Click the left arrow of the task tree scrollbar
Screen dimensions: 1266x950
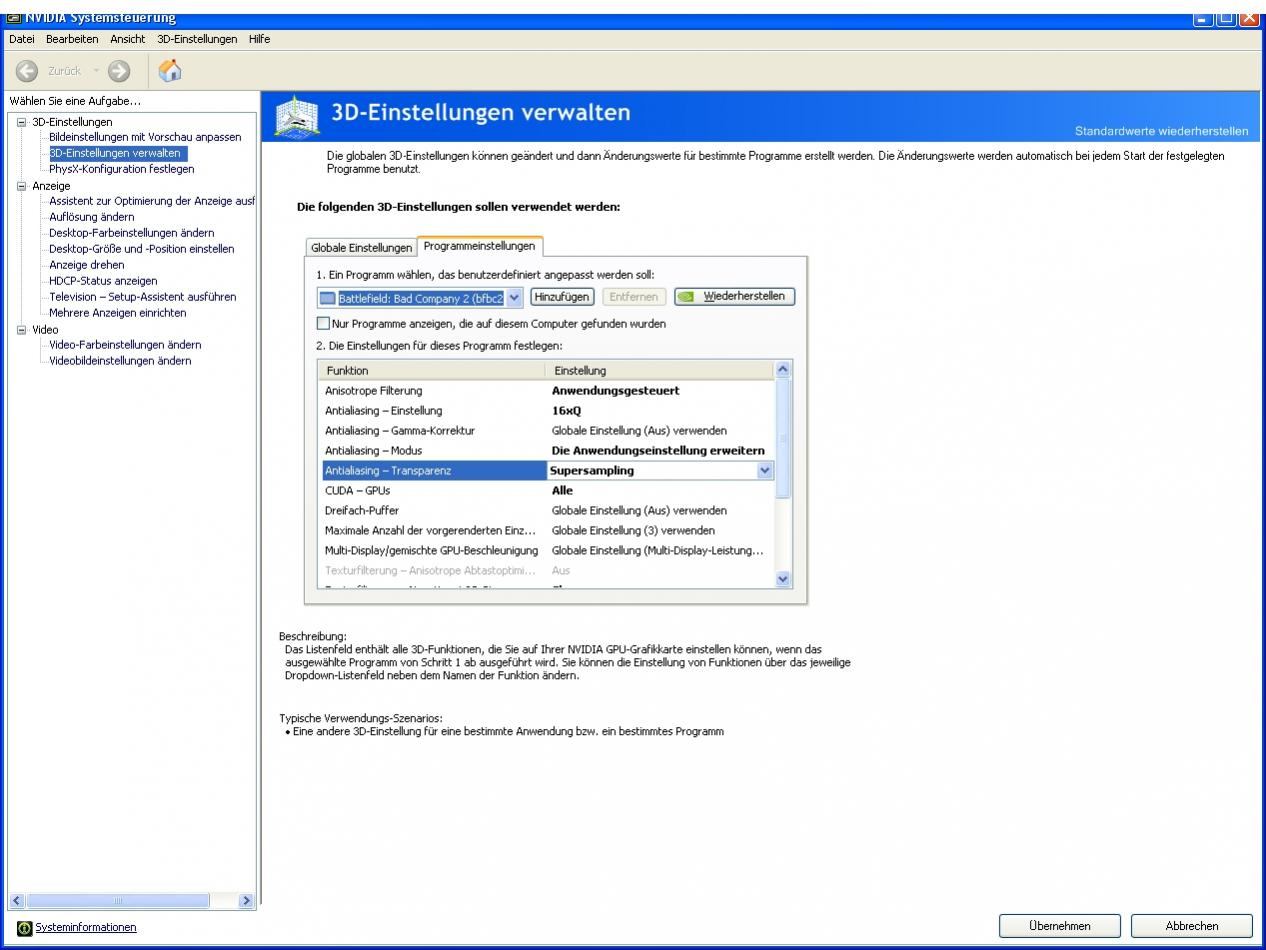click(x=16, y=901)
